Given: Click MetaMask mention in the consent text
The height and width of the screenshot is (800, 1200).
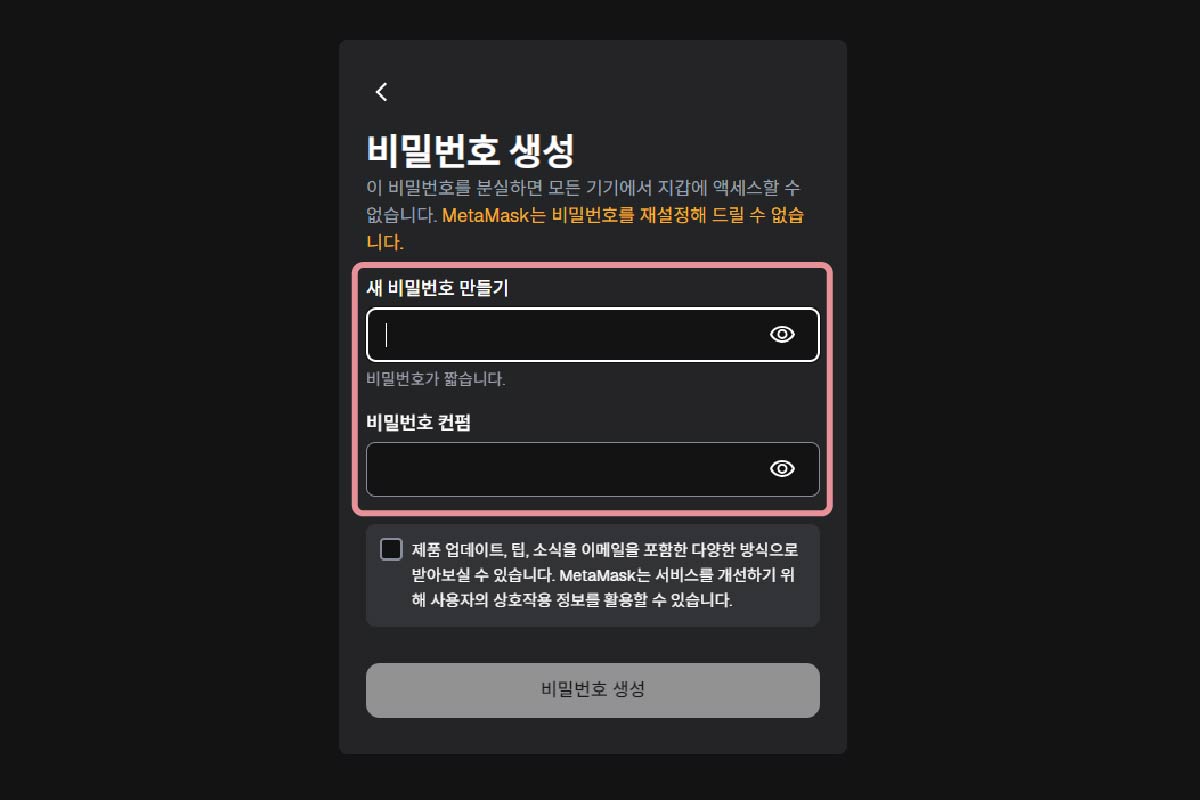Looking at the screenshot, I should tap(600, 575).
